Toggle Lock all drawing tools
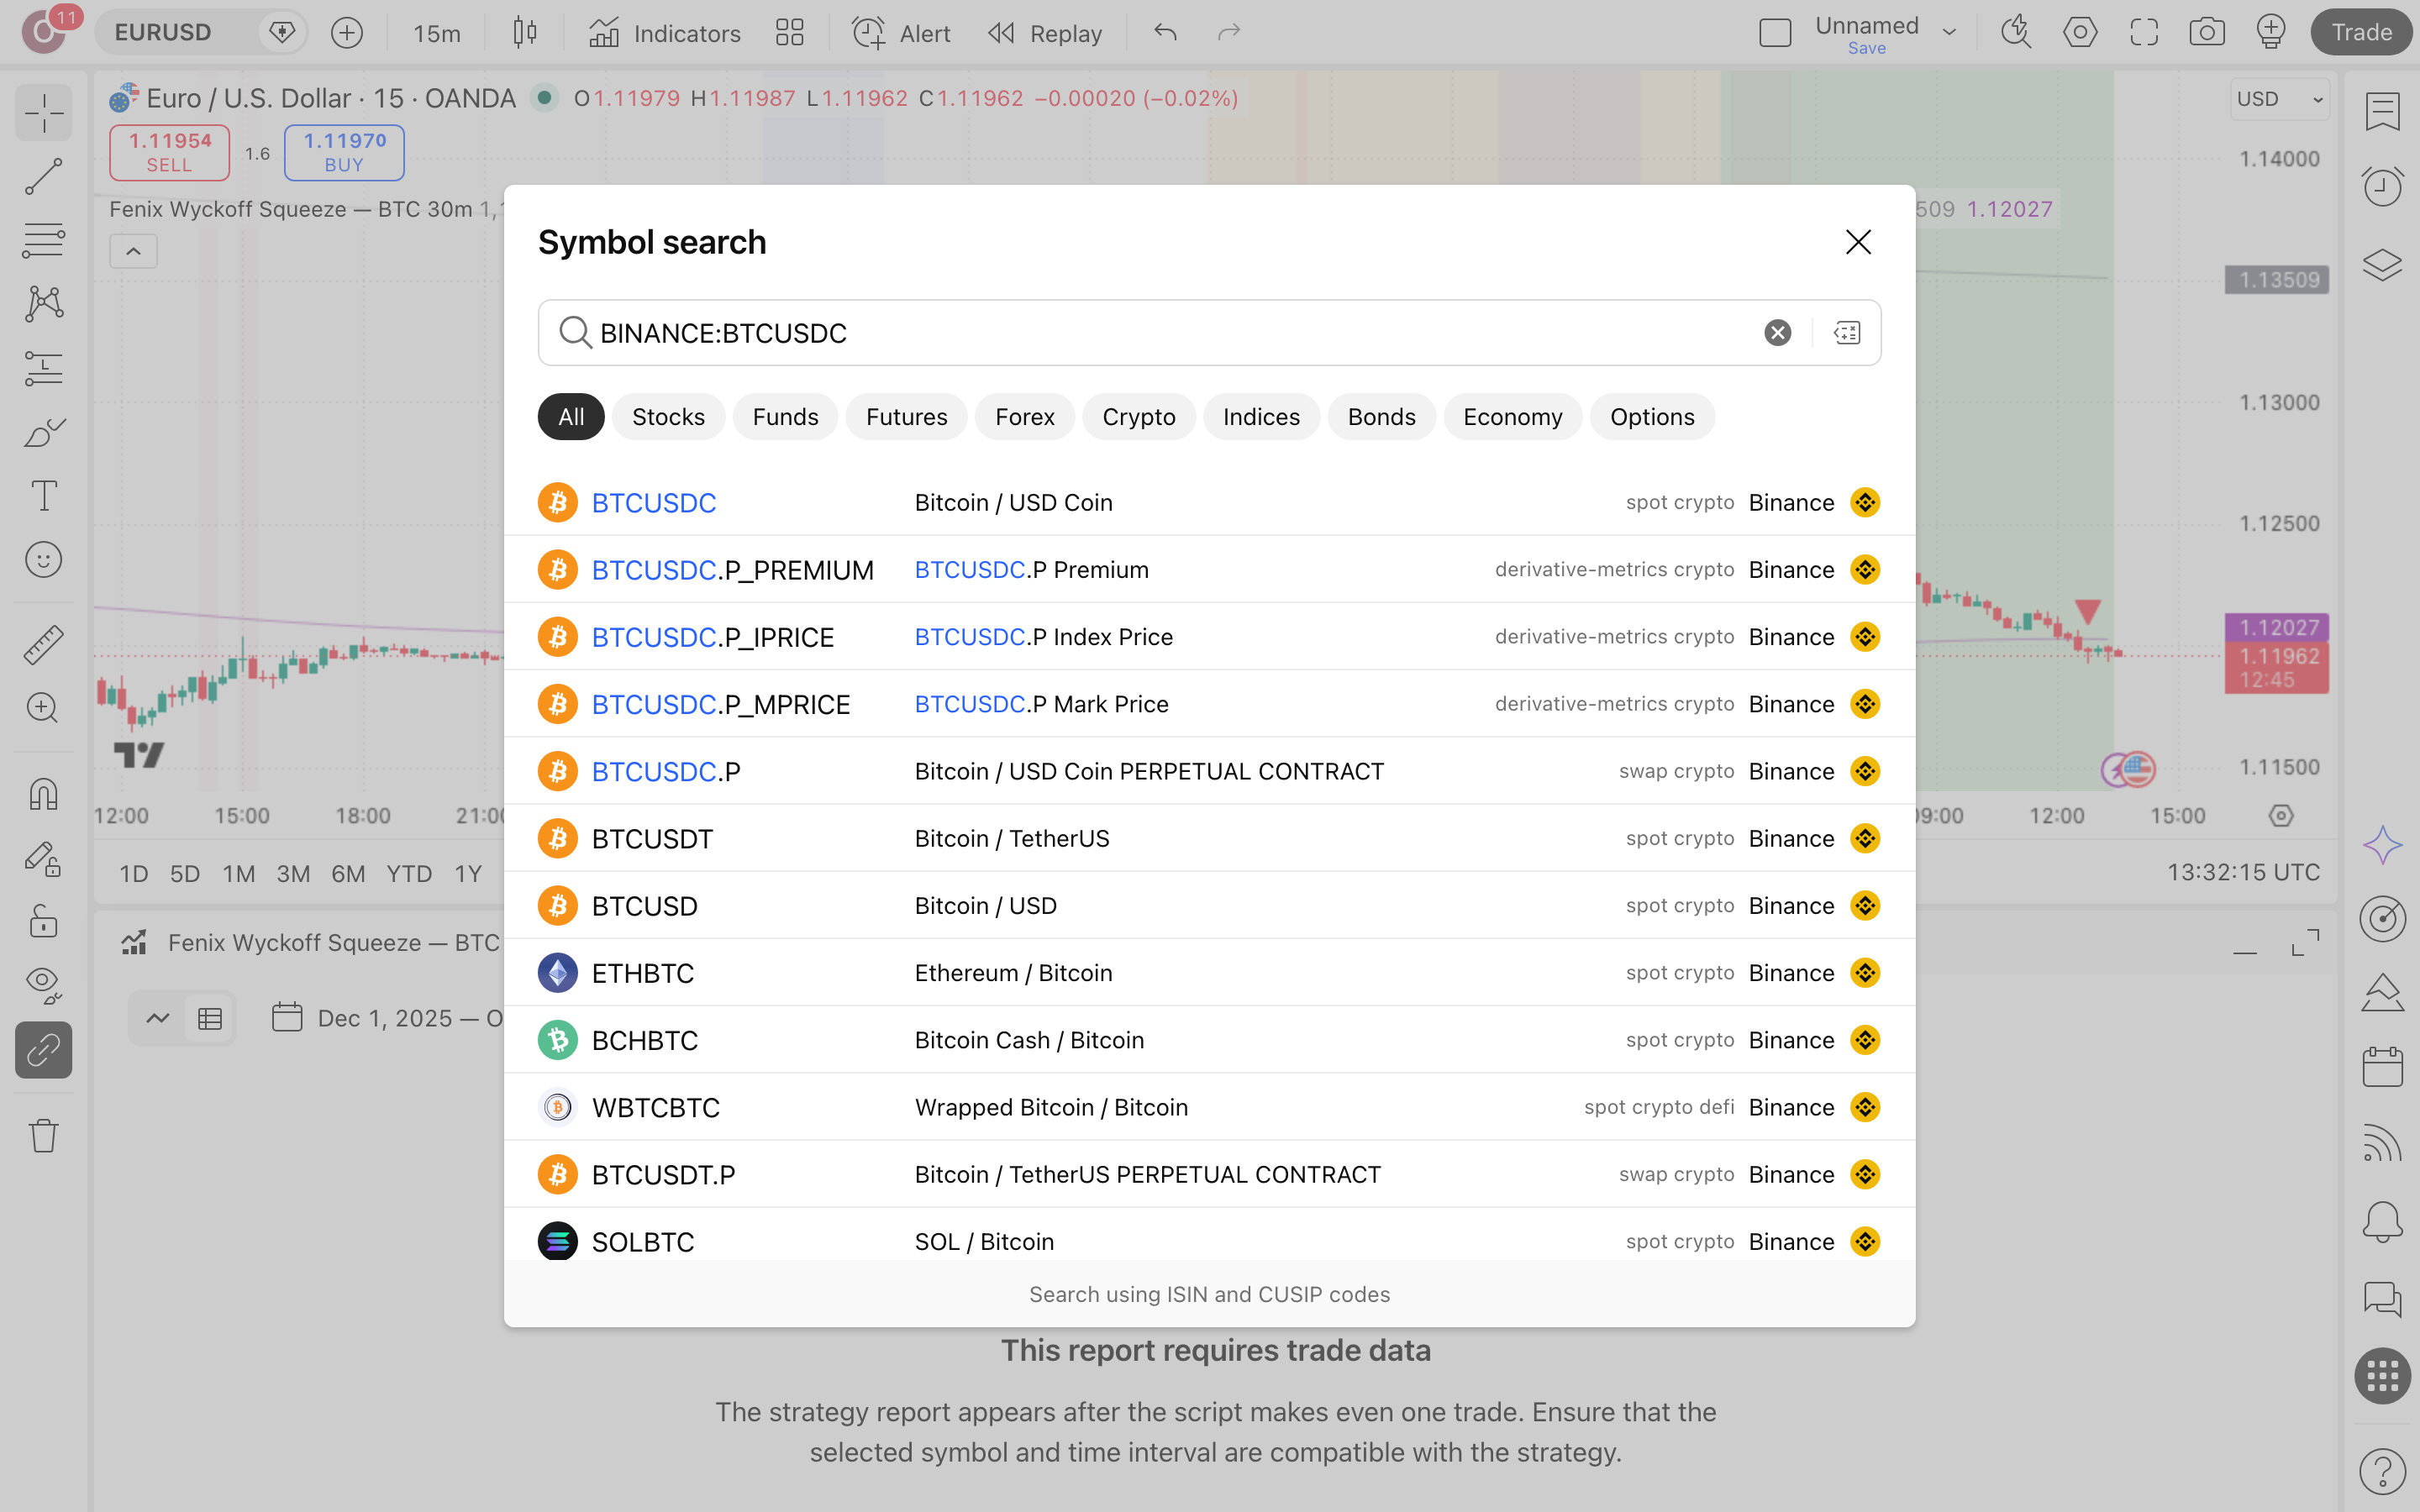Image resolution: width=2420 pixels, height=1512 pixels. click(44, 921)
